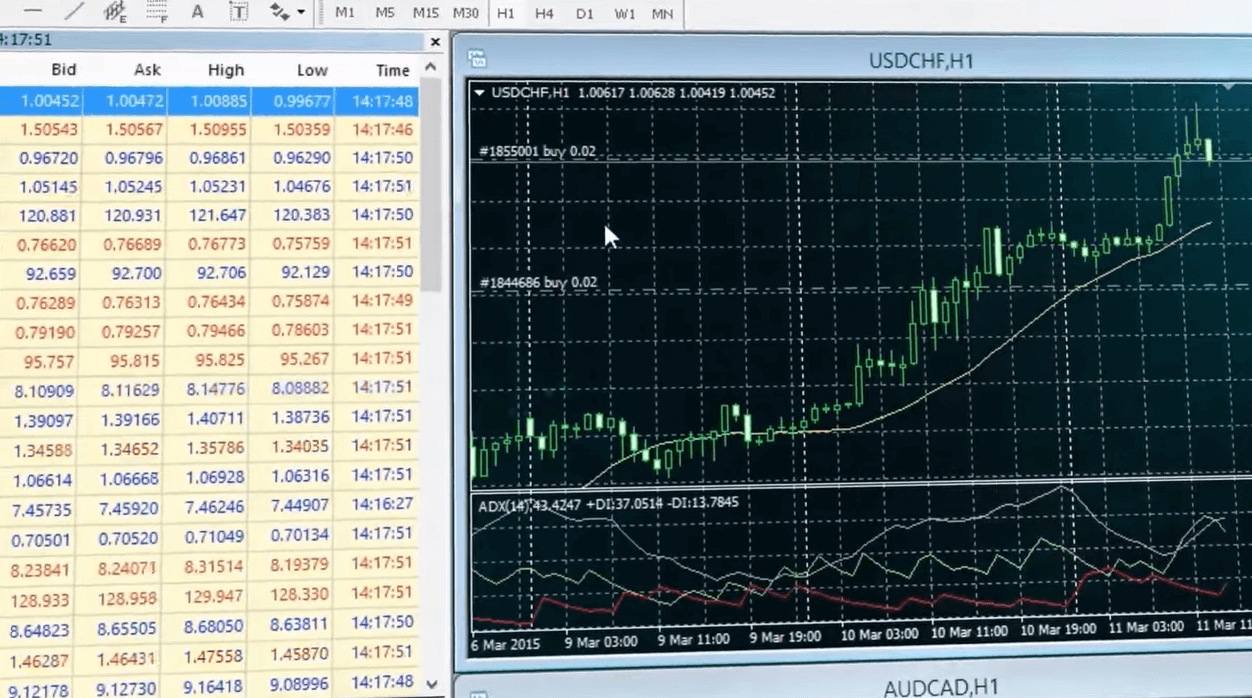This screenshot has height=698, width=1252.
Task: Select the Horizontal Line drawing tool
Action: click(33, 13)
